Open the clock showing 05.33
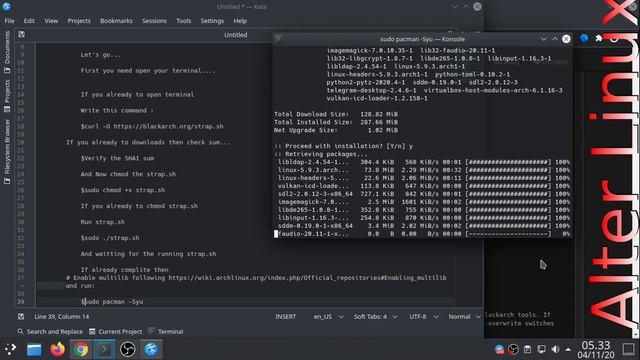The height and width of the screenshot is (360, 640). [x=596, y=345]
